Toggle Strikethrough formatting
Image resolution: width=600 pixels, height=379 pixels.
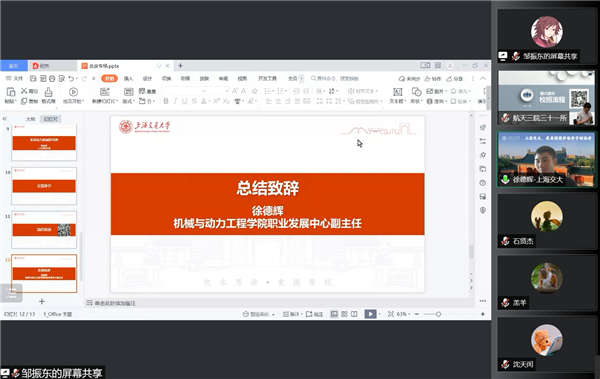194,101
